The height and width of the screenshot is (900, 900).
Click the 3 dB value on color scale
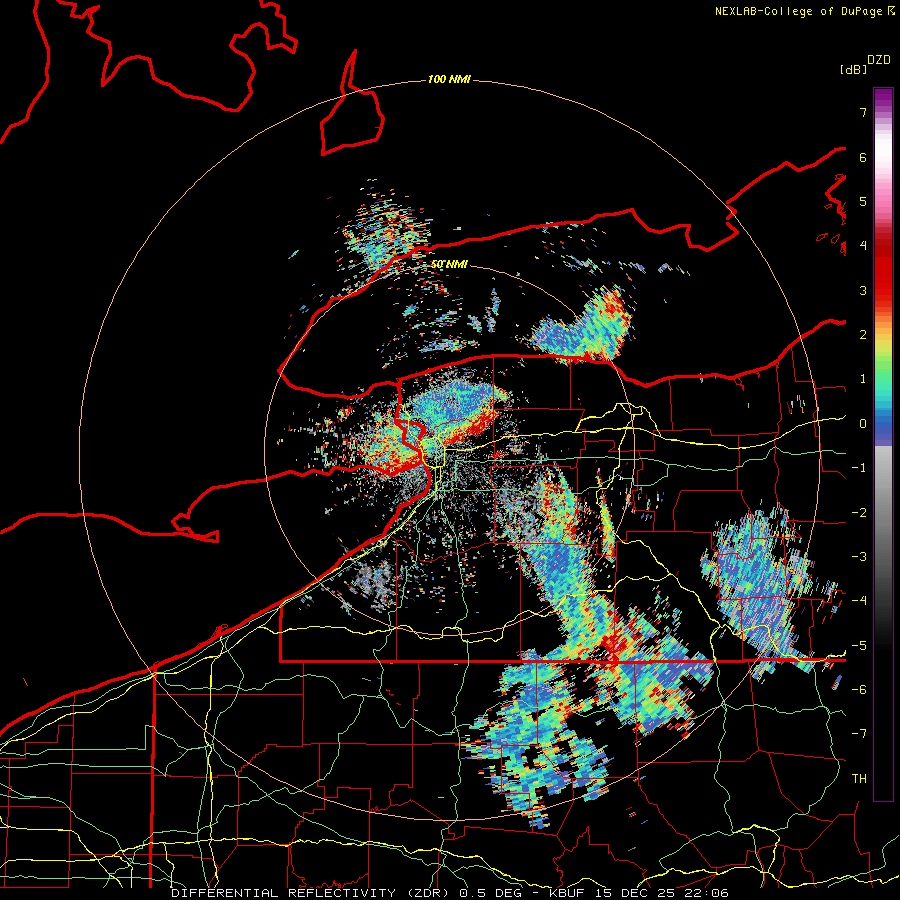coord(863,290)
